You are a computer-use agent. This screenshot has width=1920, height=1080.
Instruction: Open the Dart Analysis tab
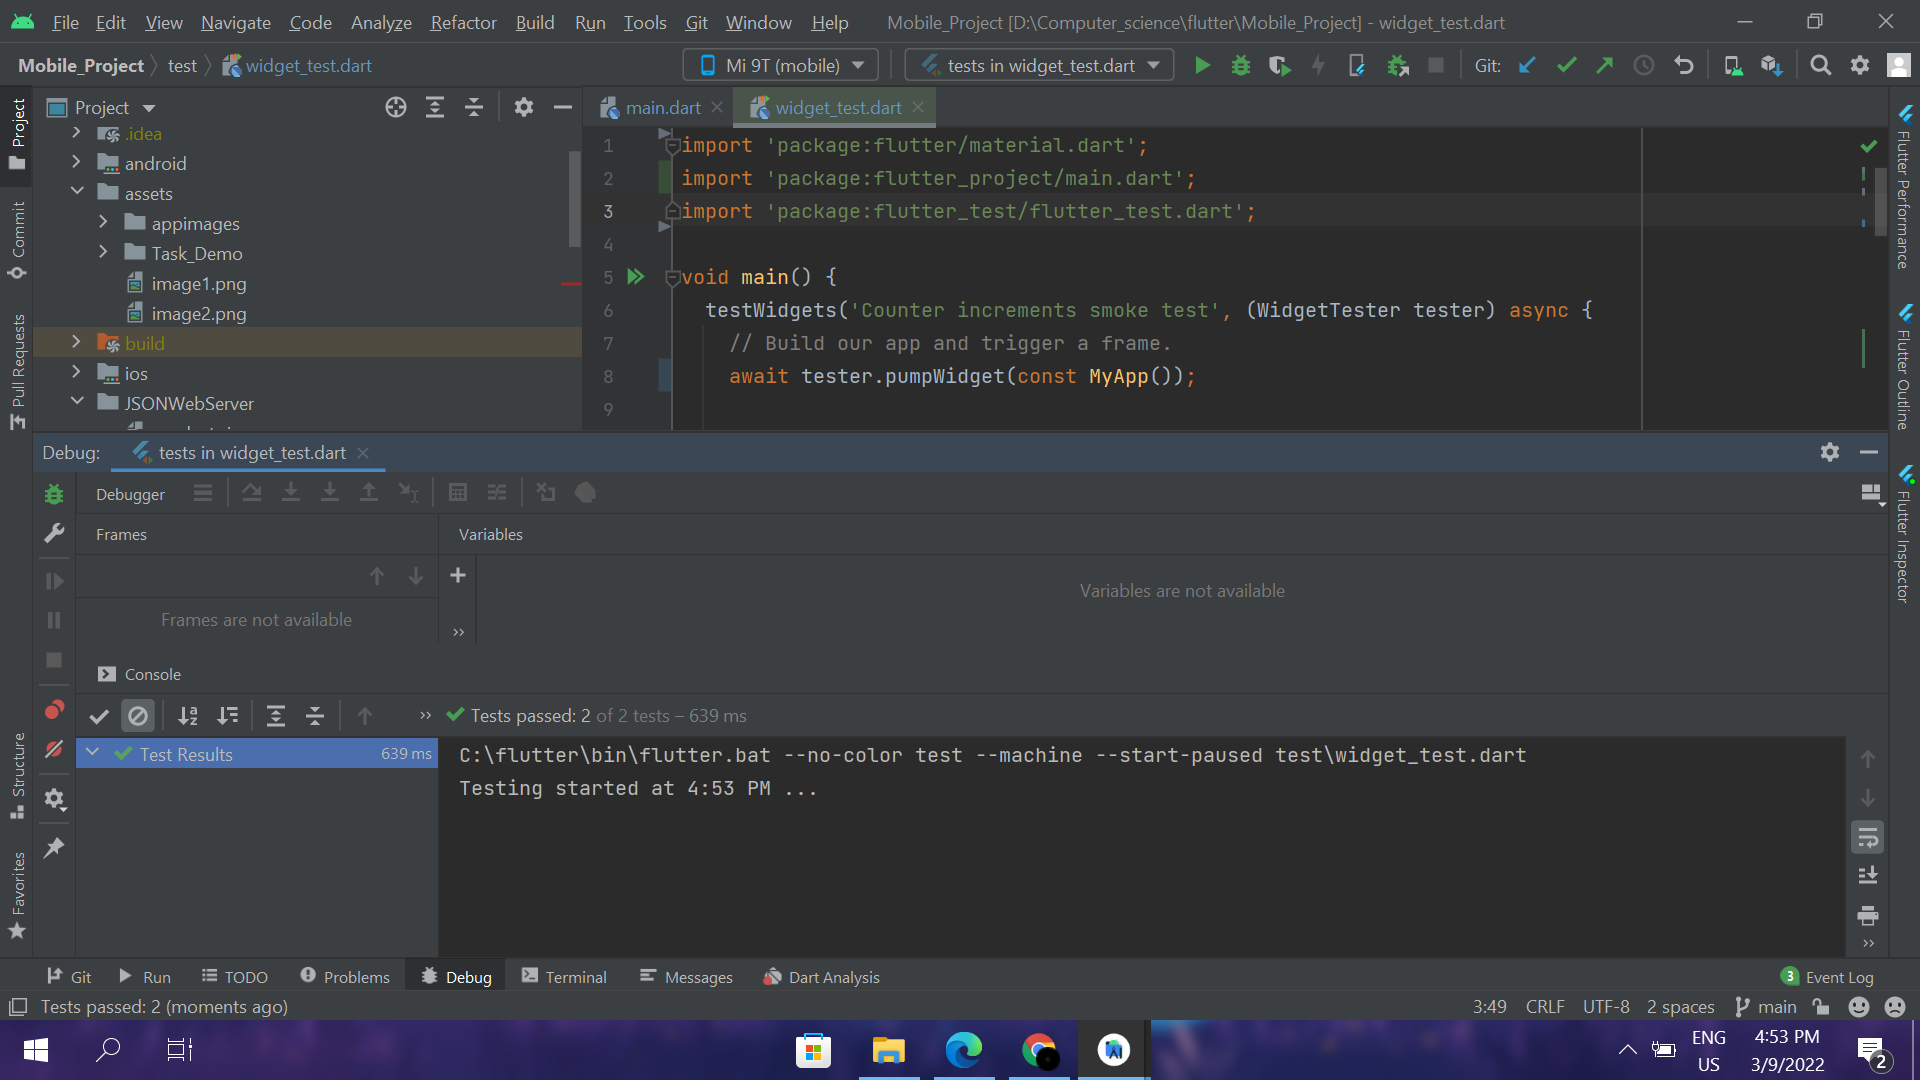(821, 977)
